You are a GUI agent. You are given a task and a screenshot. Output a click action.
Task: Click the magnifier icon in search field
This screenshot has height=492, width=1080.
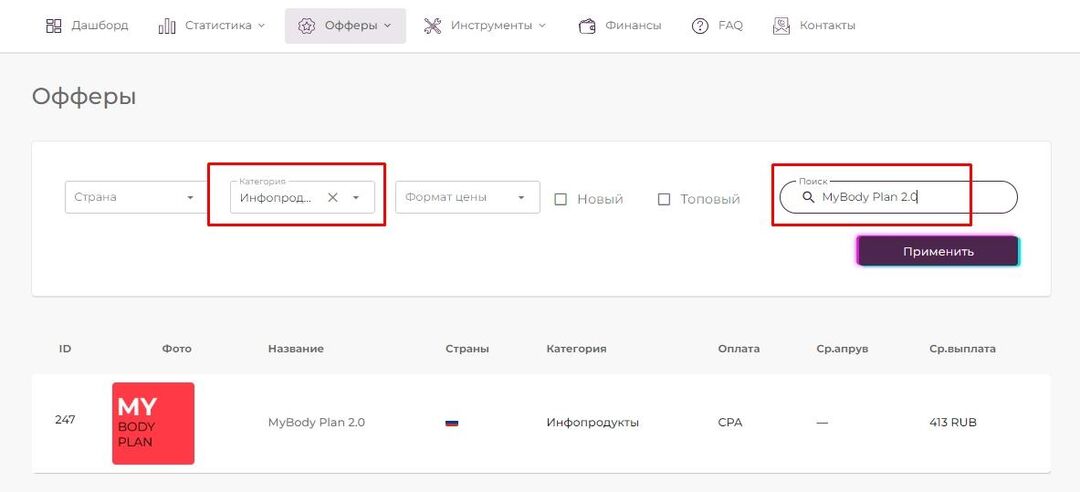tap(808, 198)
